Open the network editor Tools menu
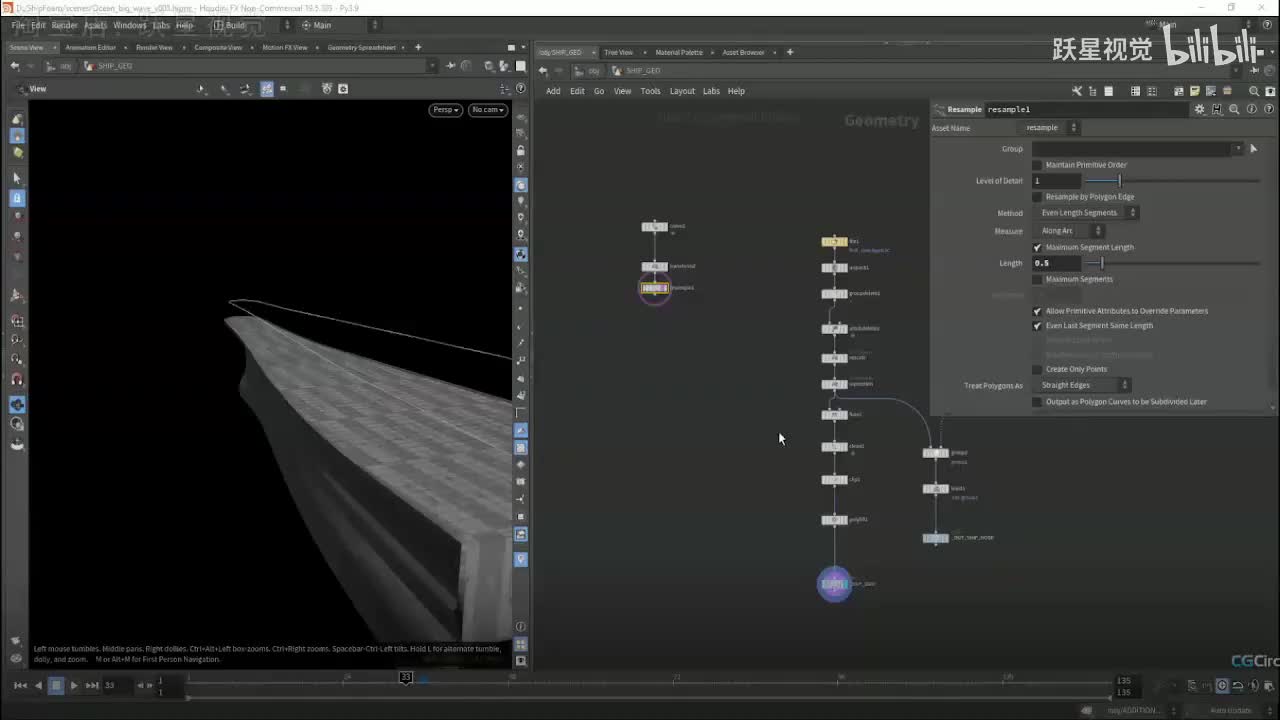1280x720 pixels. (650, 91)
